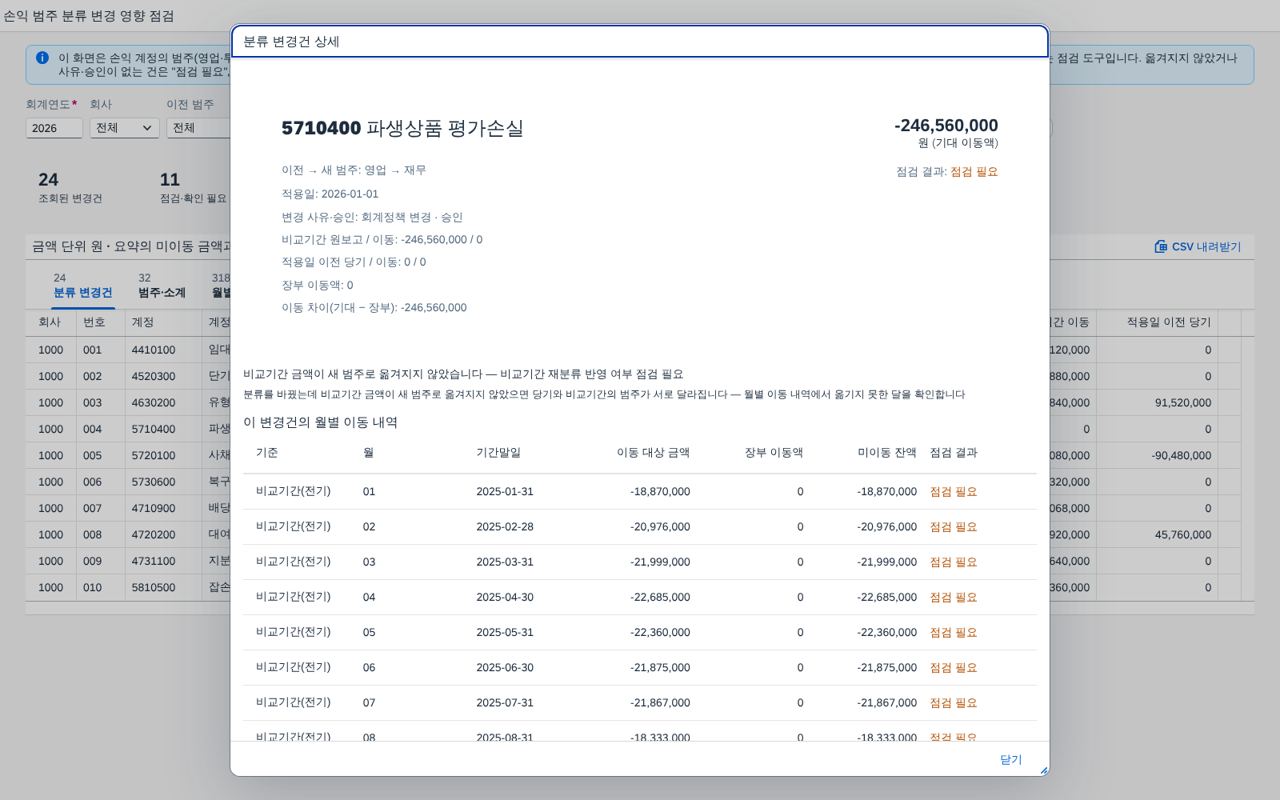Click 이 변경건의 월별 이동 내역 heading
Viewport: 1280px width, 800px height.
coord(320,422)
